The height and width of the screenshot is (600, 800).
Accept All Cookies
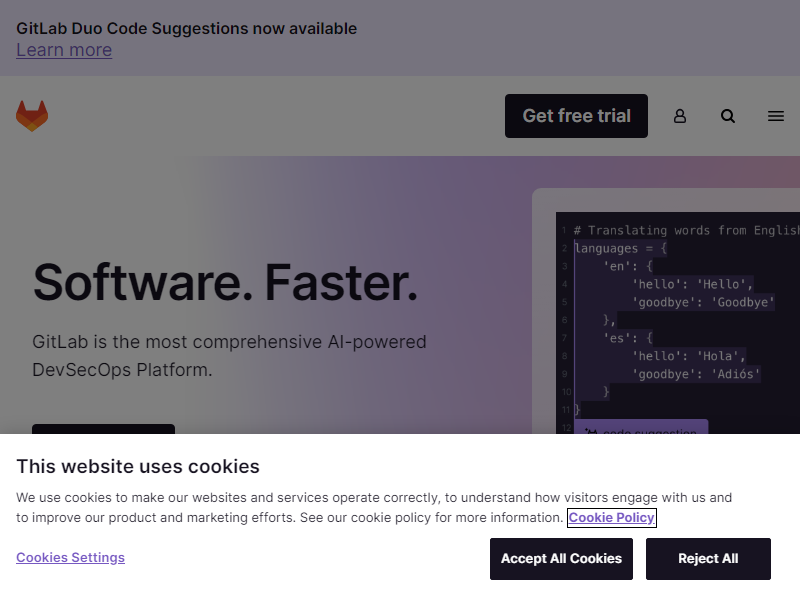pyautogui.click(x=561, y=559)
